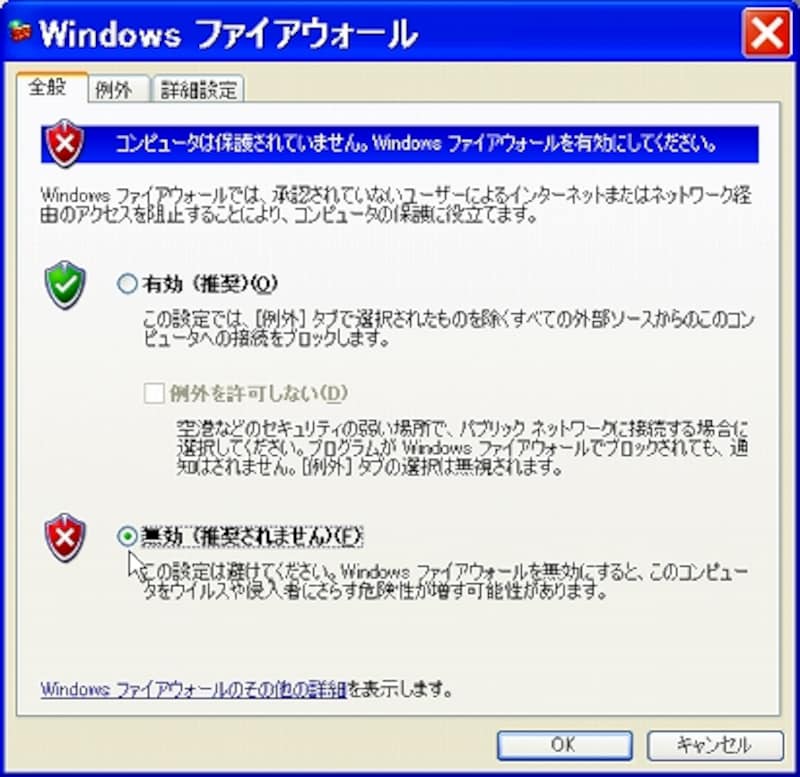Image resolution: width=800 pixels, height=777 pixels.
Task: Click the 空港などのセキュリティ explanation text
Action: click(x=462, y=448)
